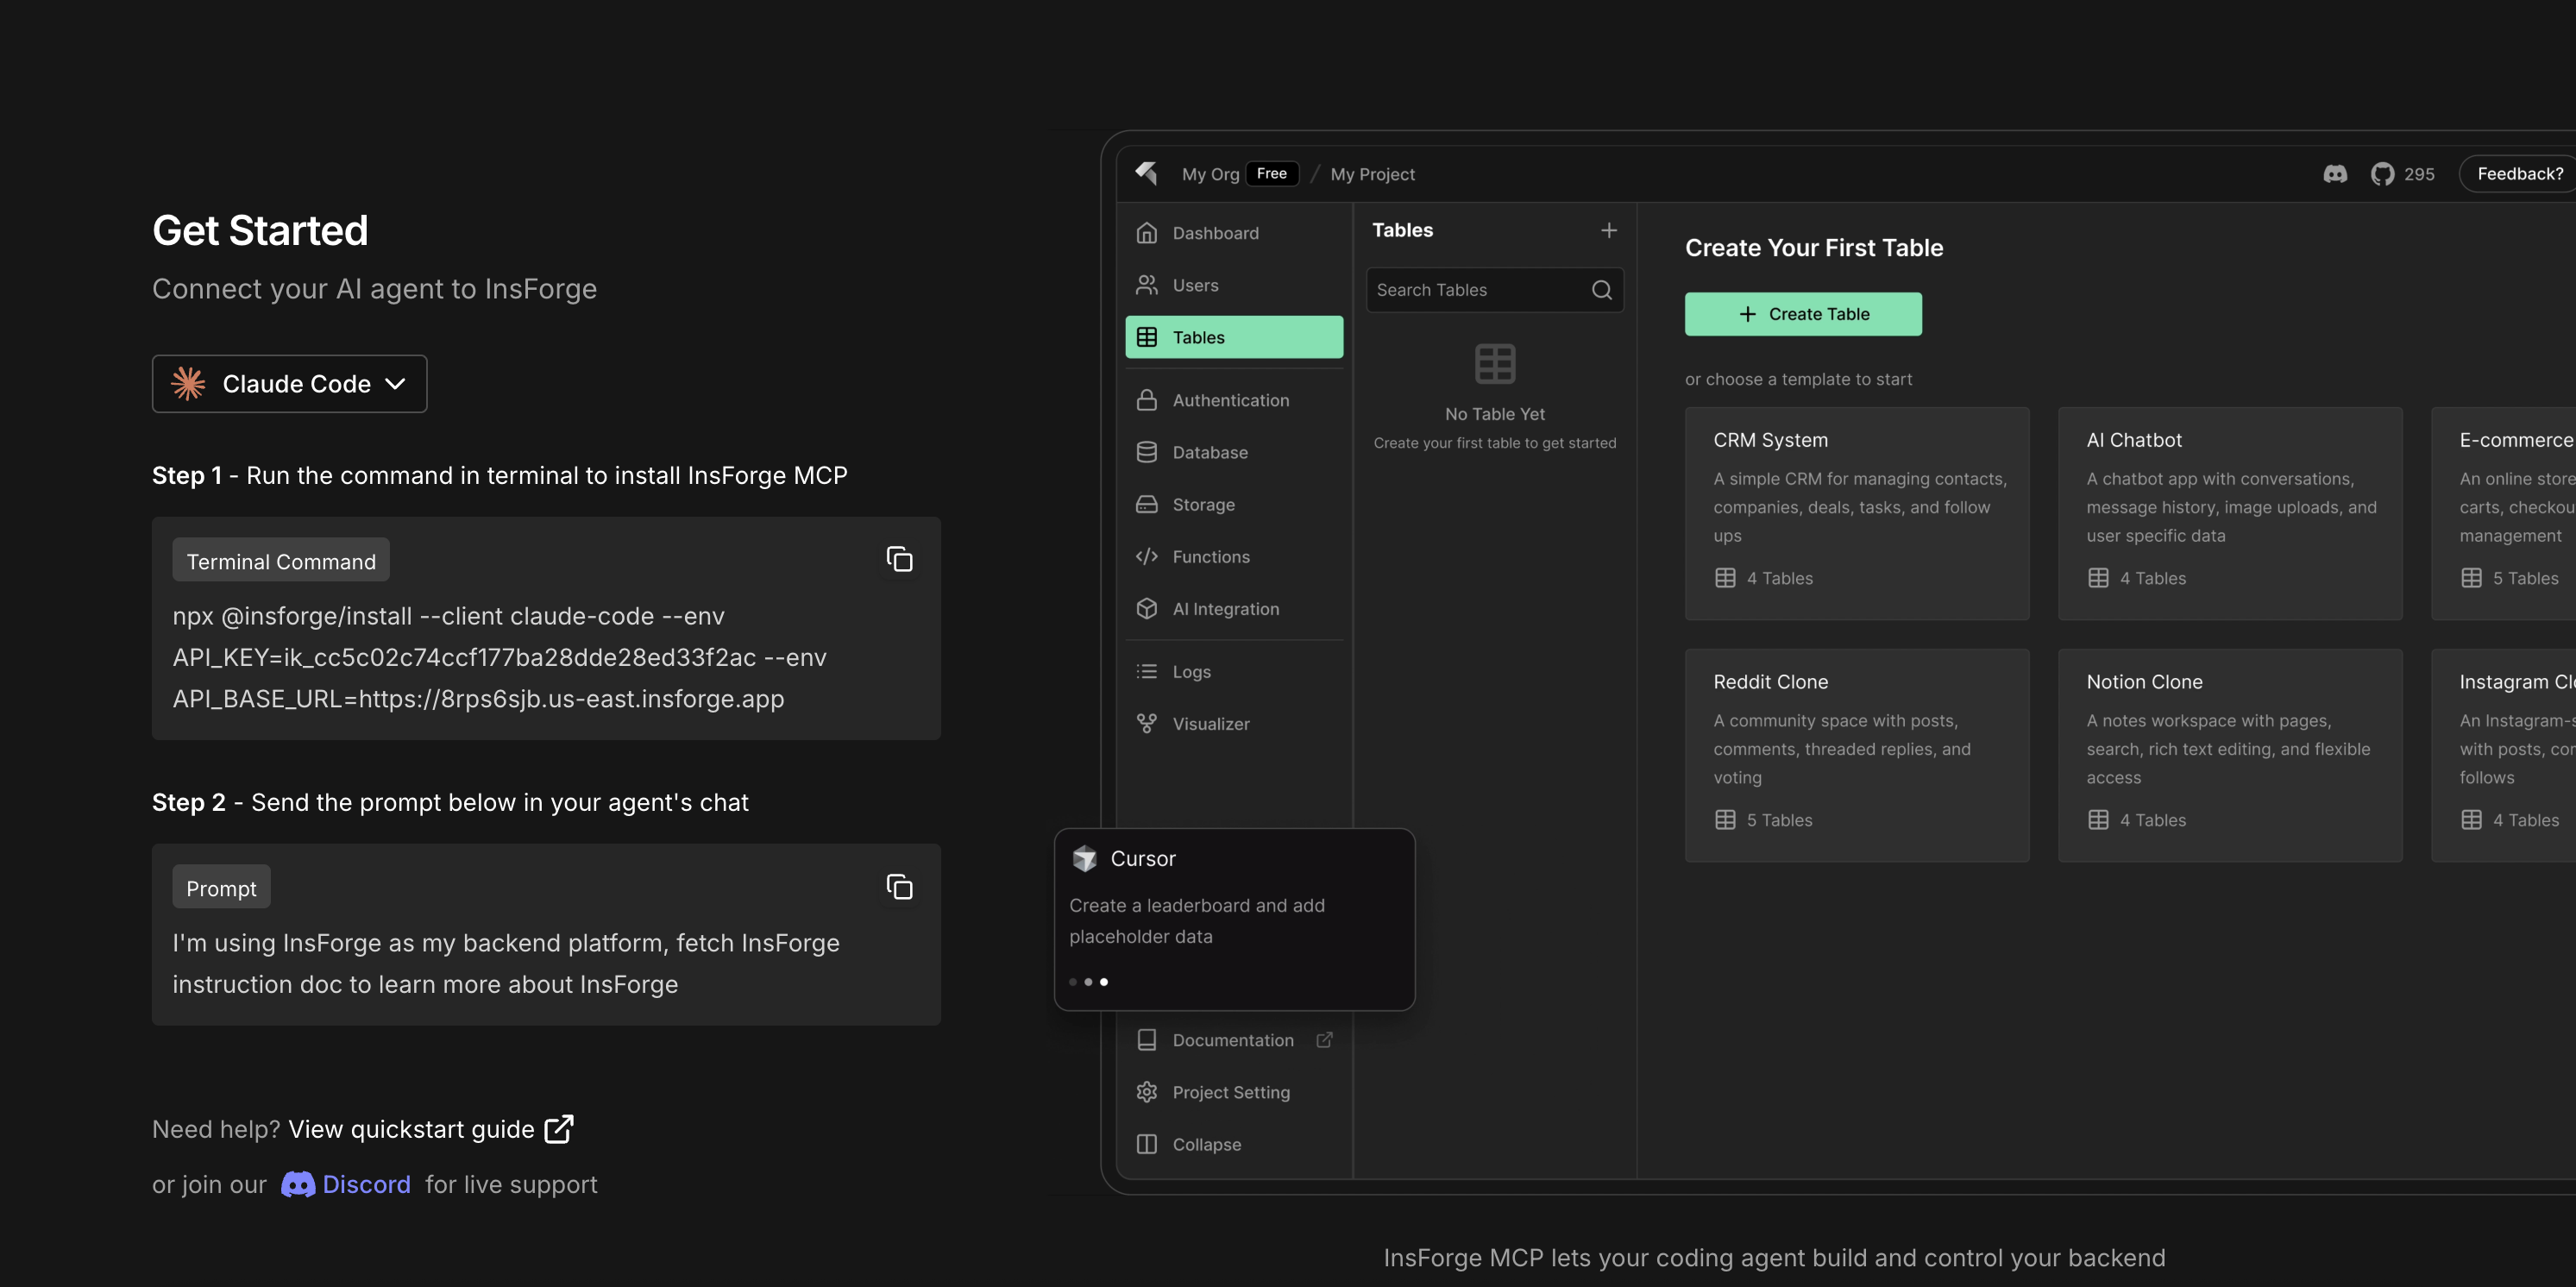
Task: Open the Visualizer sidebar item
Action: click(1210, 723)
